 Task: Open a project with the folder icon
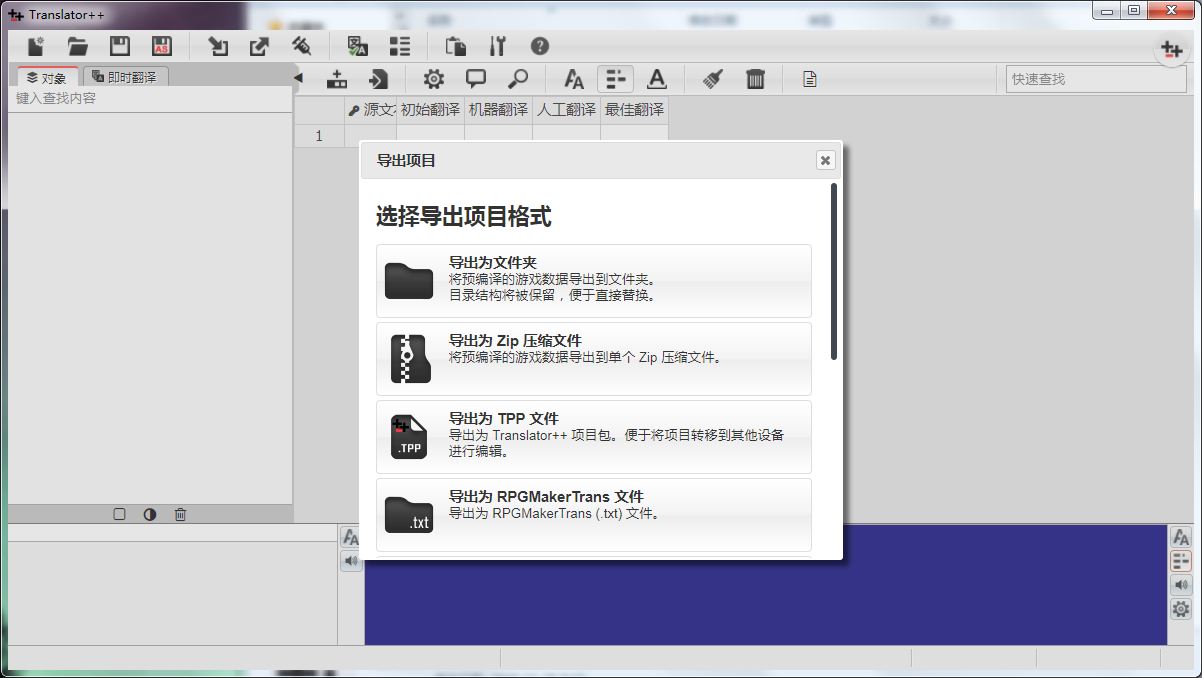click(78, 46)
